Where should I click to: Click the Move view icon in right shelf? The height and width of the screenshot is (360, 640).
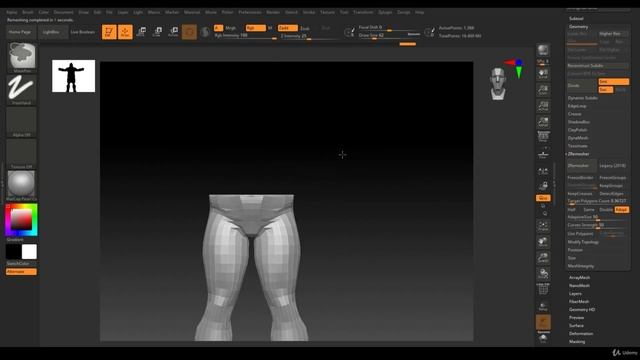(x=543, y=242)
